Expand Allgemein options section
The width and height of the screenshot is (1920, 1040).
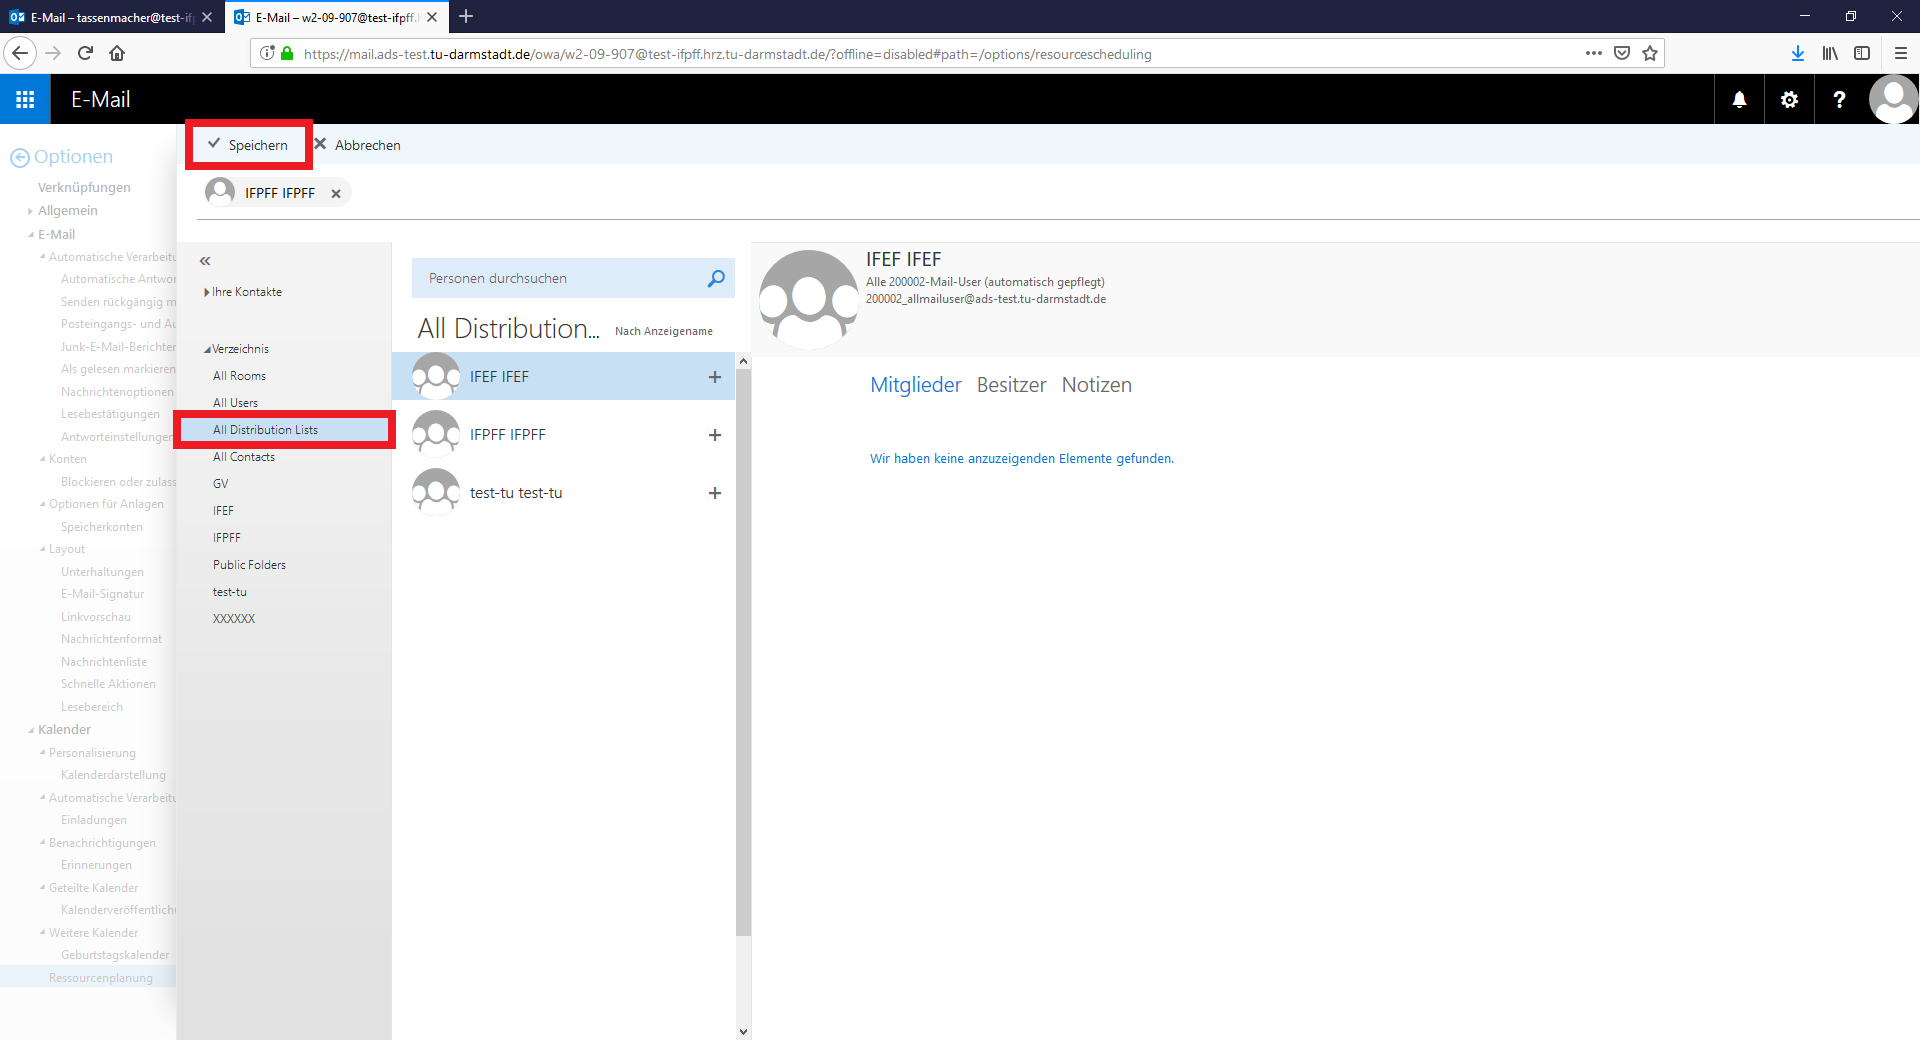30,211
